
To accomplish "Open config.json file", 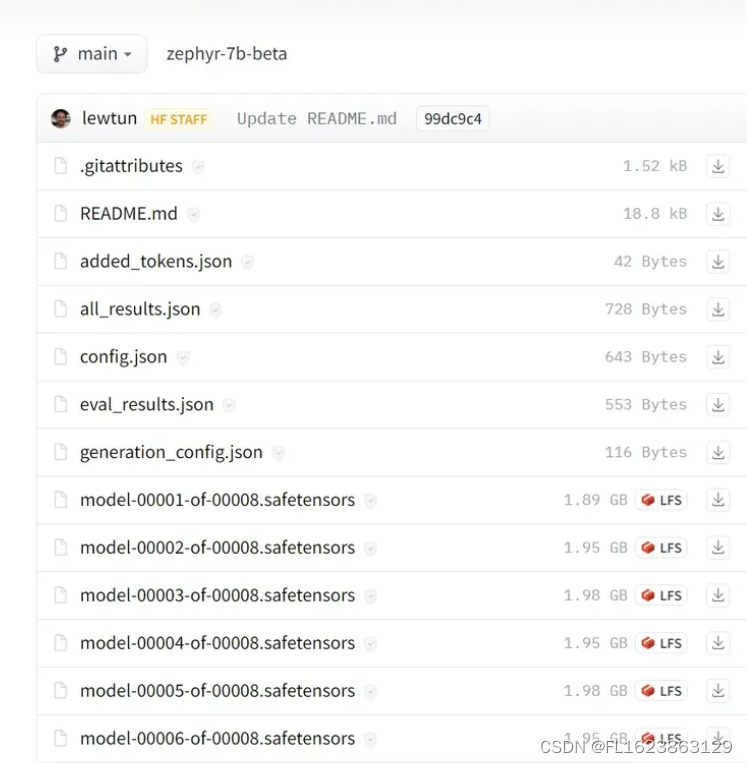I will (x=124, y=357).
